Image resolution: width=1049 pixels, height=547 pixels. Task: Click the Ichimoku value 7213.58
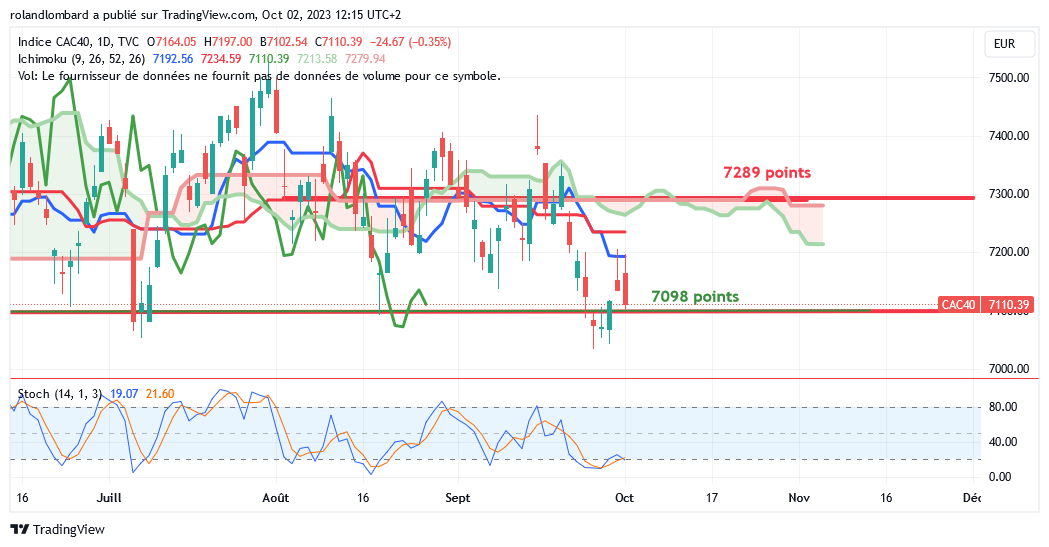tap(317, 59)
